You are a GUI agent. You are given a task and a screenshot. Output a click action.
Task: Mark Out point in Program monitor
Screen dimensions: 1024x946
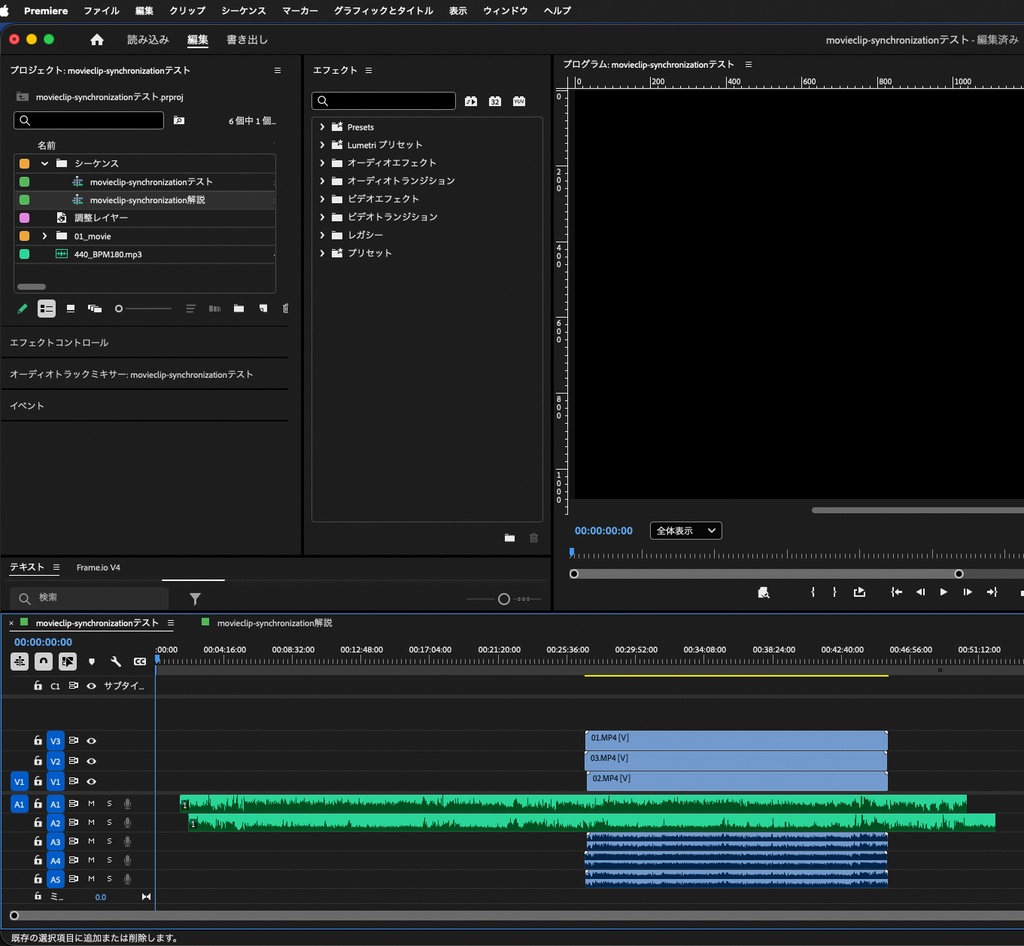(x=835, y=592)
